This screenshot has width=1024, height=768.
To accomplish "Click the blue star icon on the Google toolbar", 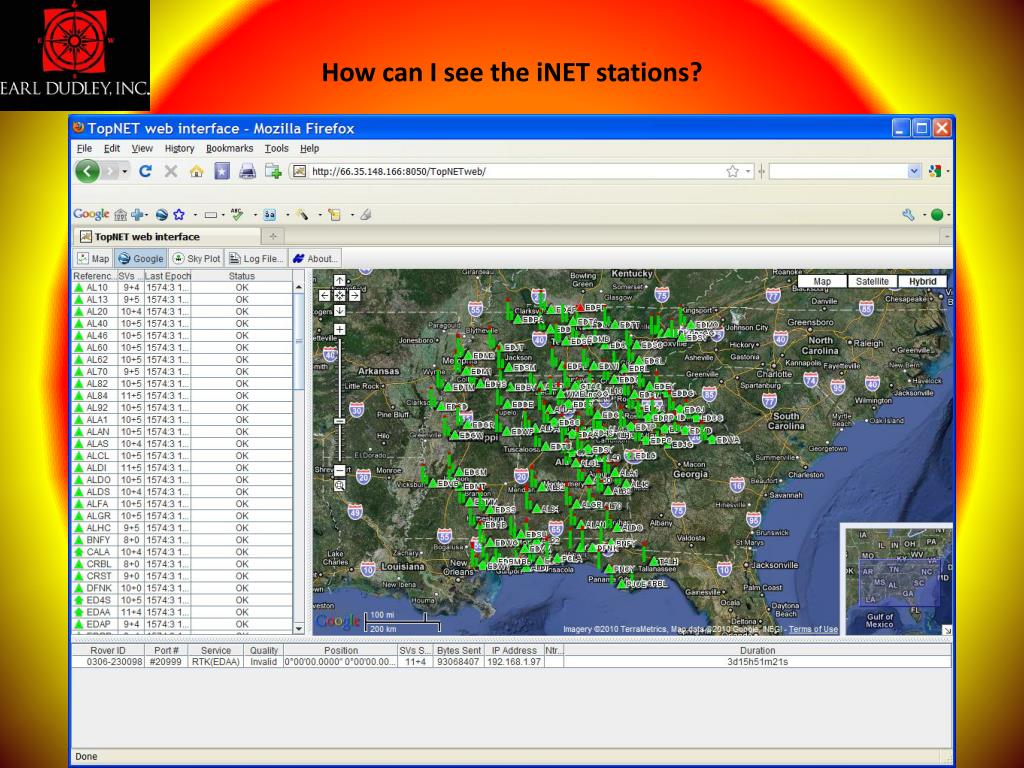I will click(x=179, y=214).
